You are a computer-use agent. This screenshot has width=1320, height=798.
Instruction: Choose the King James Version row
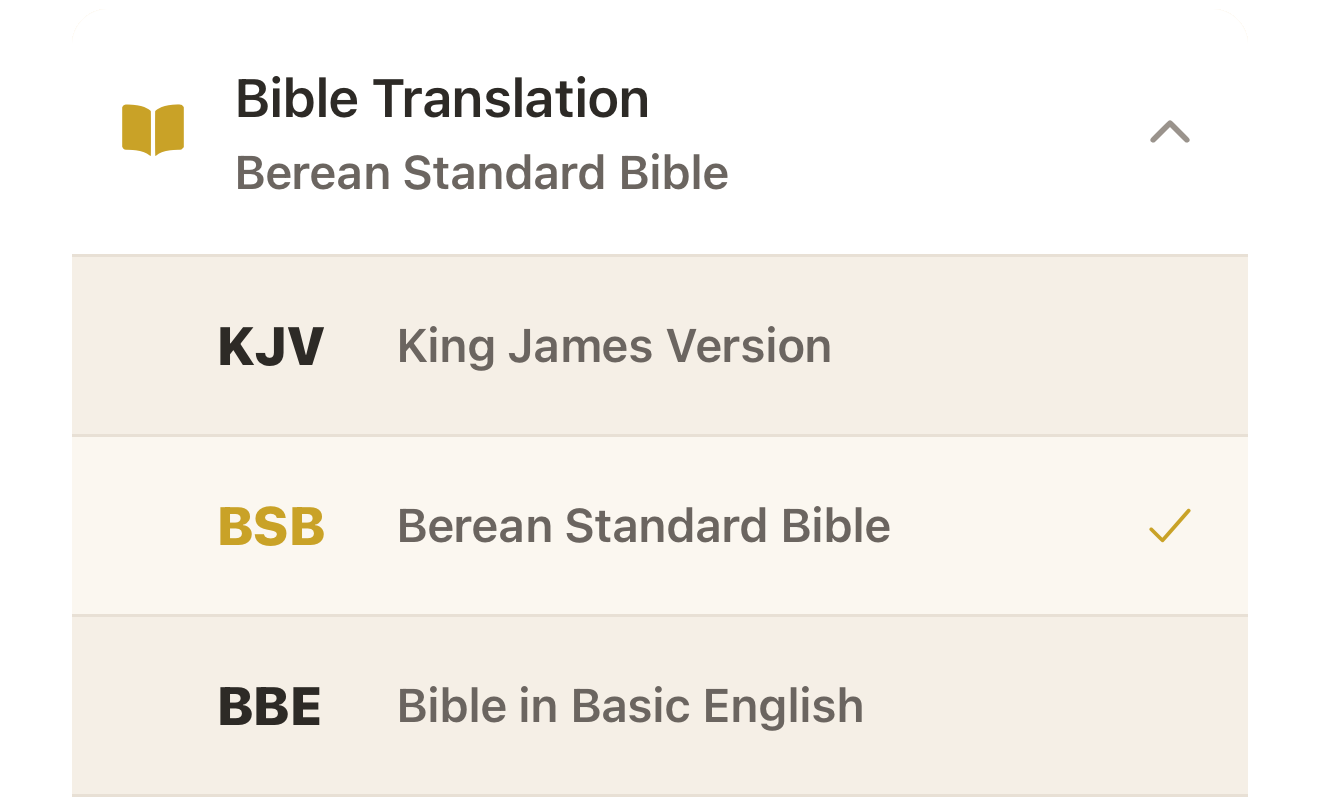tap(614, 345)
